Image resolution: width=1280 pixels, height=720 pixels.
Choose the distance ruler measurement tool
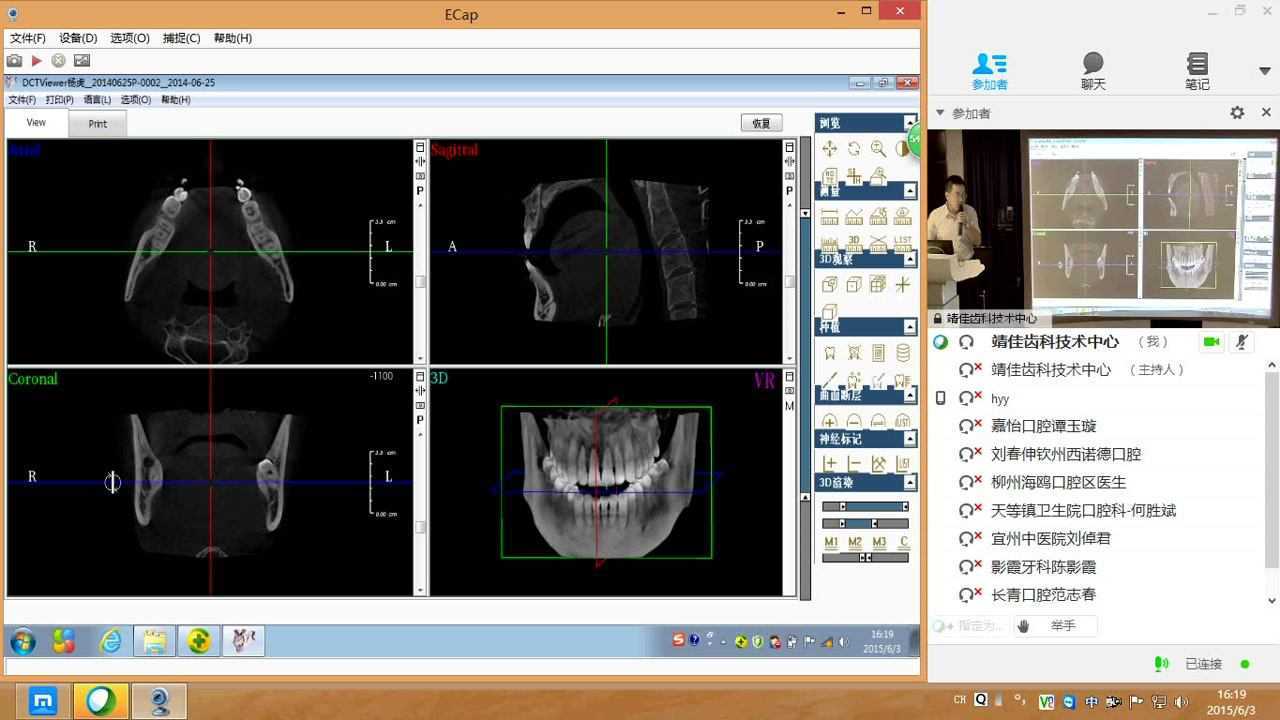829,217
